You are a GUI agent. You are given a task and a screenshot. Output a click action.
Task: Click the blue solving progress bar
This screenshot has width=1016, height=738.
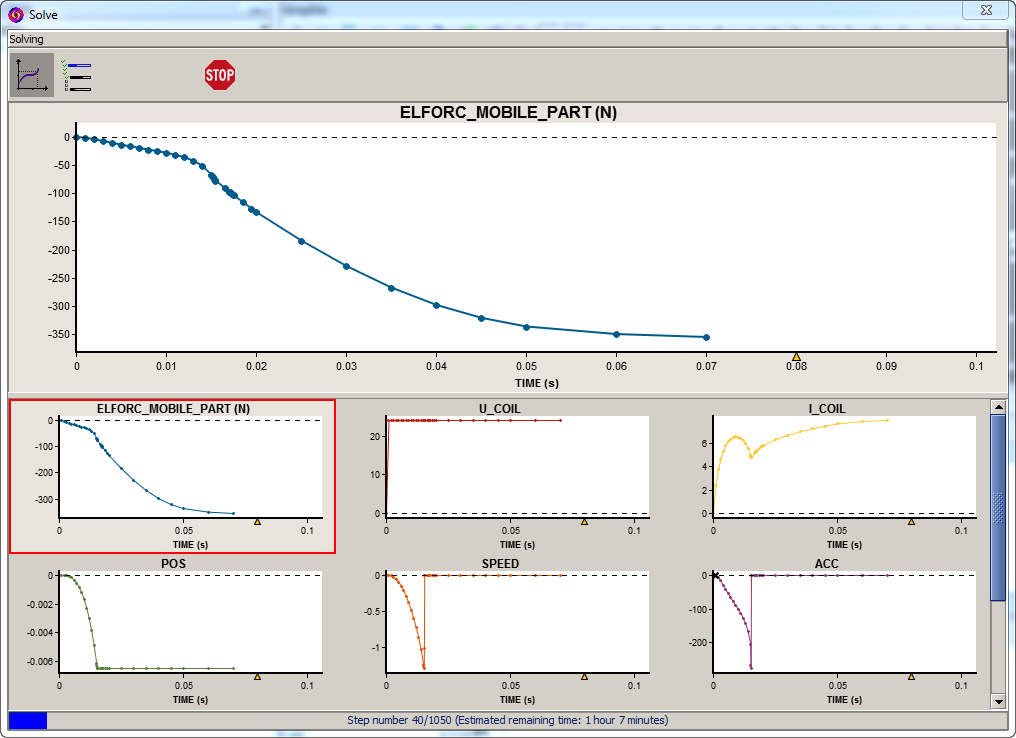pyautogui.click(x=27, y=720)
